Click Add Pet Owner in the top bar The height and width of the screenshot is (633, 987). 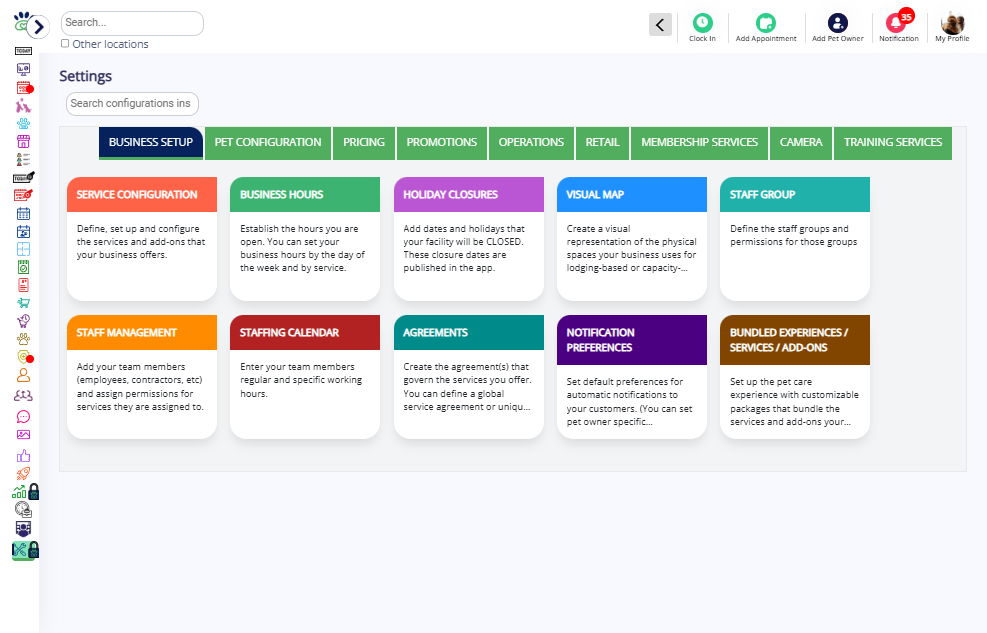click(x=837, y=27)
